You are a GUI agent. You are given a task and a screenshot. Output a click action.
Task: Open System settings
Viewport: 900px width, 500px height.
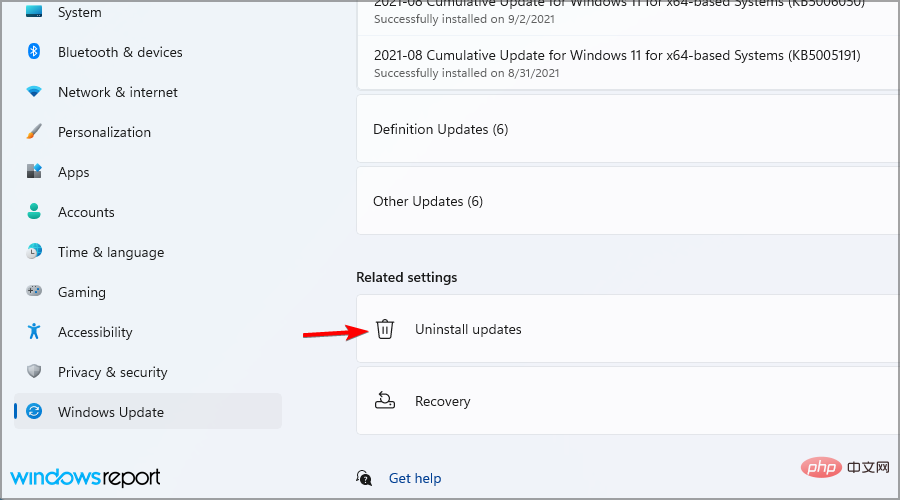[x=148, y=11]
